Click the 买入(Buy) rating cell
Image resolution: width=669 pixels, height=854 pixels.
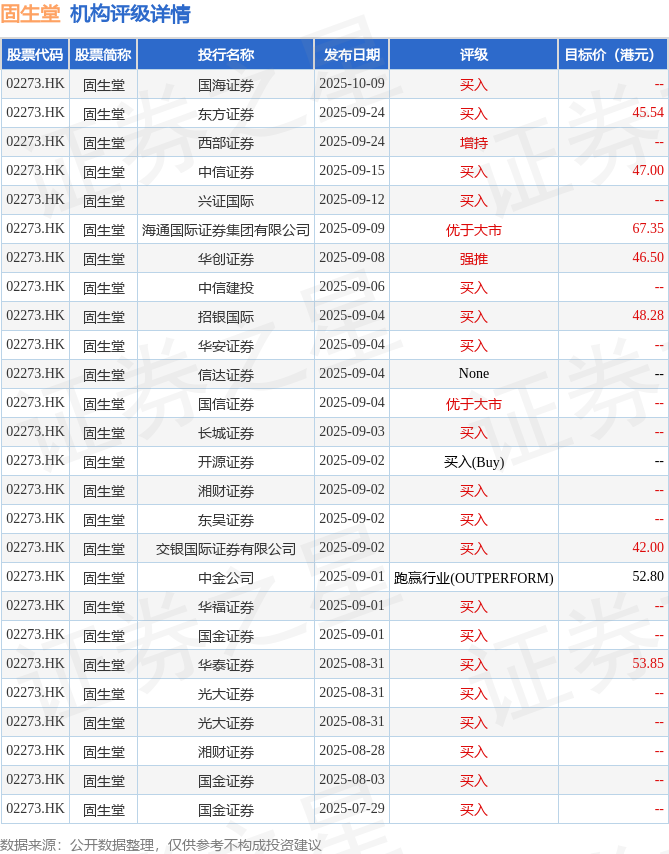(474, 462)
